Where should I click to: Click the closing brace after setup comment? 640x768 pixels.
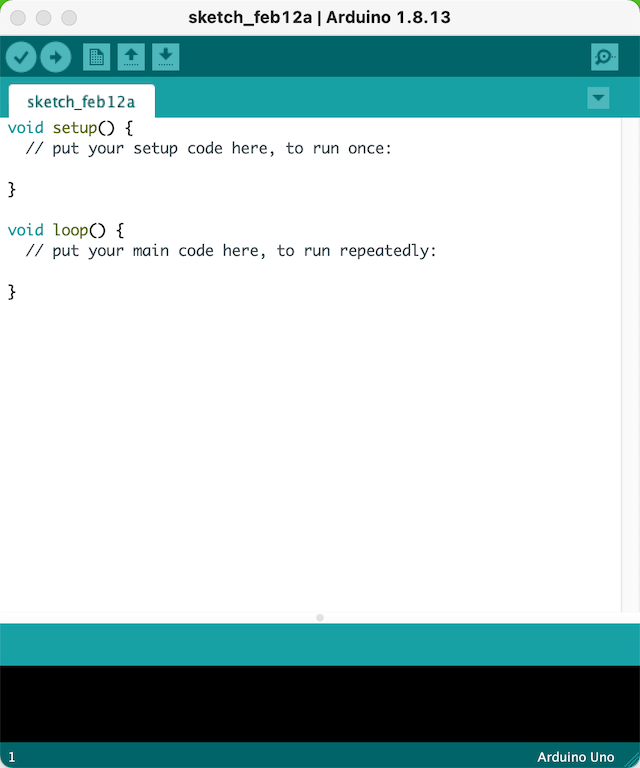[x=12, y=190]
